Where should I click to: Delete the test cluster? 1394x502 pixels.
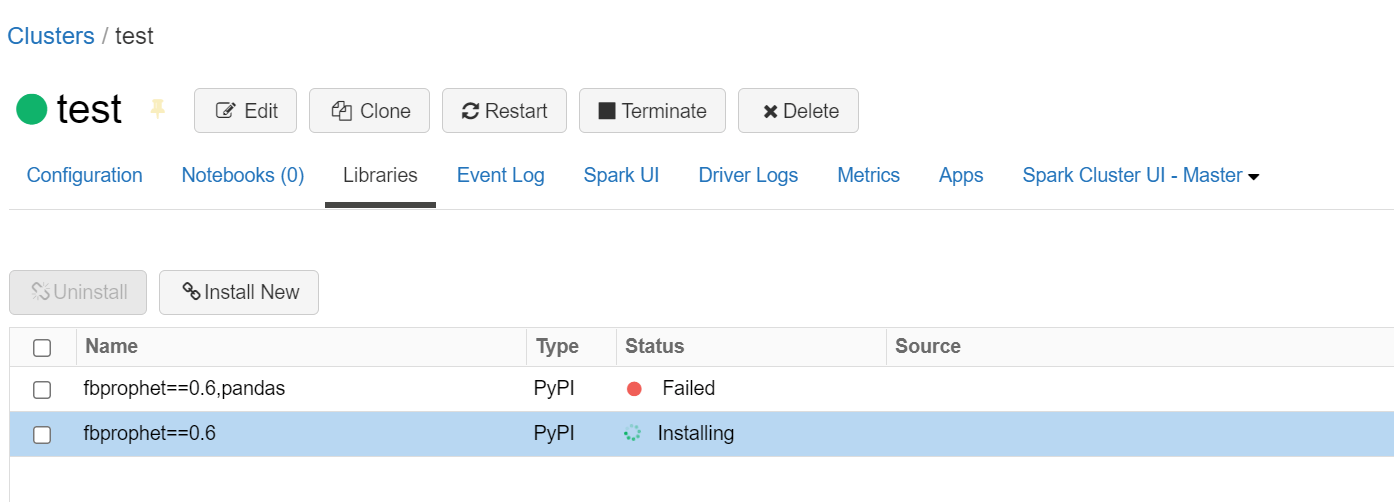798,111
